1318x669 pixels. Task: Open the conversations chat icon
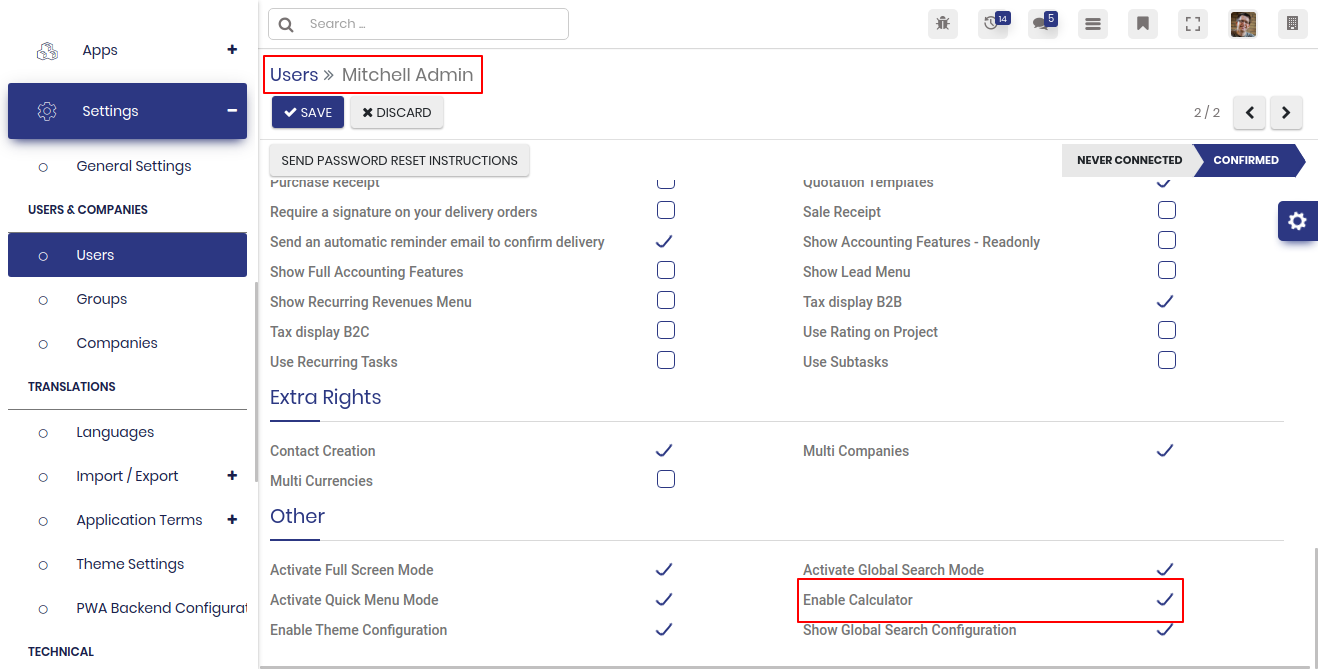1043,24
